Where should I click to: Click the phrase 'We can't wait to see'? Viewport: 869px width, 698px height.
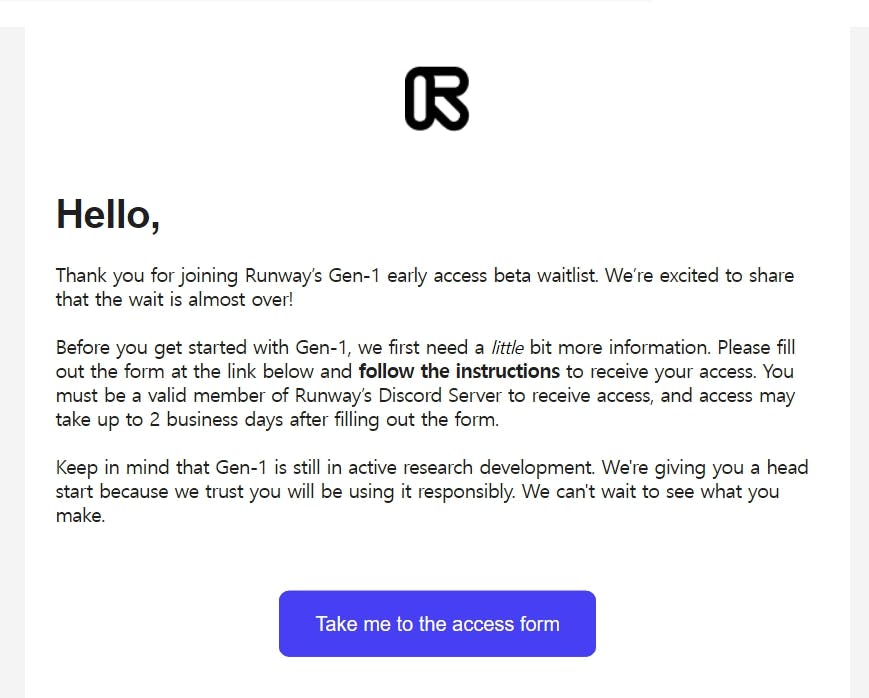tap(608, 492)
